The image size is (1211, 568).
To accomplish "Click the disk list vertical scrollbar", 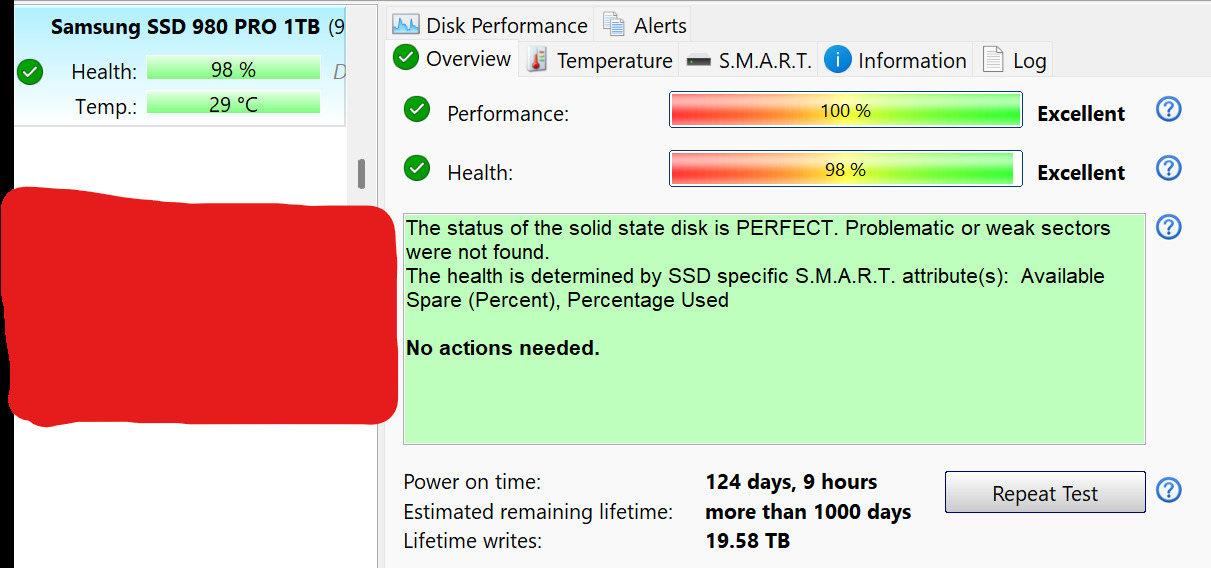I will 361,174.
